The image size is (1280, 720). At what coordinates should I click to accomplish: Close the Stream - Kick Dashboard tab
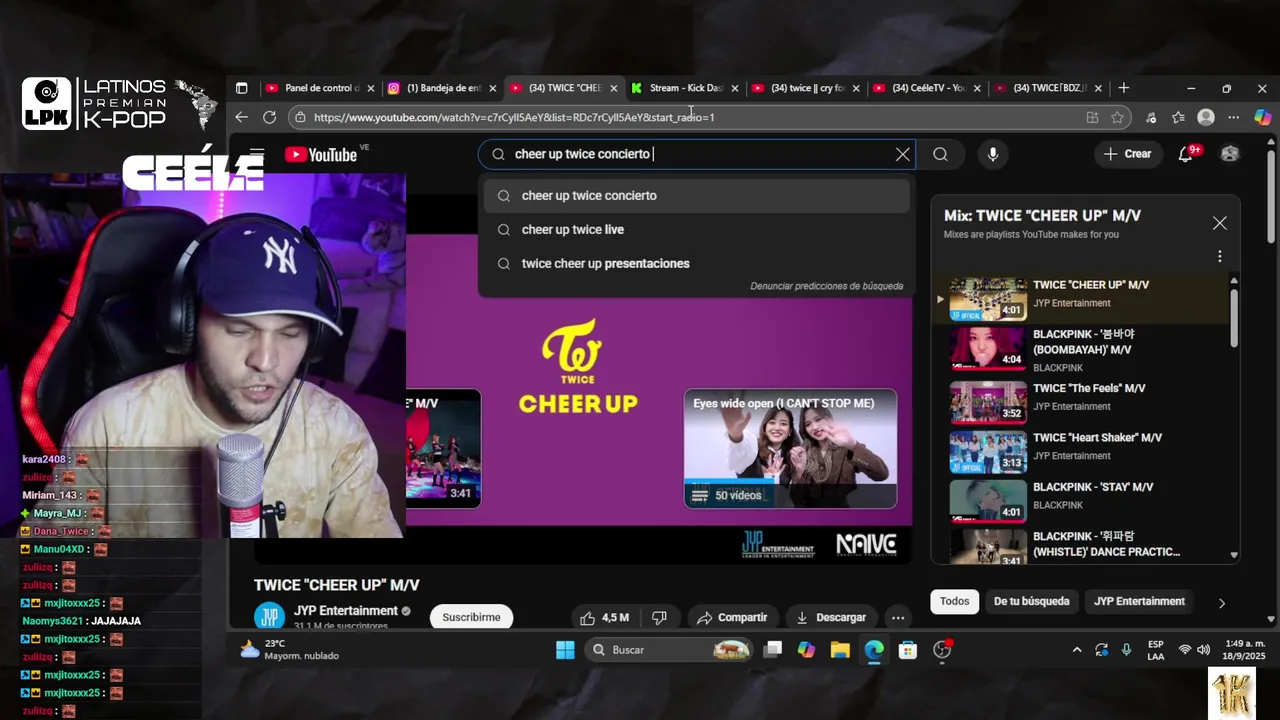[735, 88]
